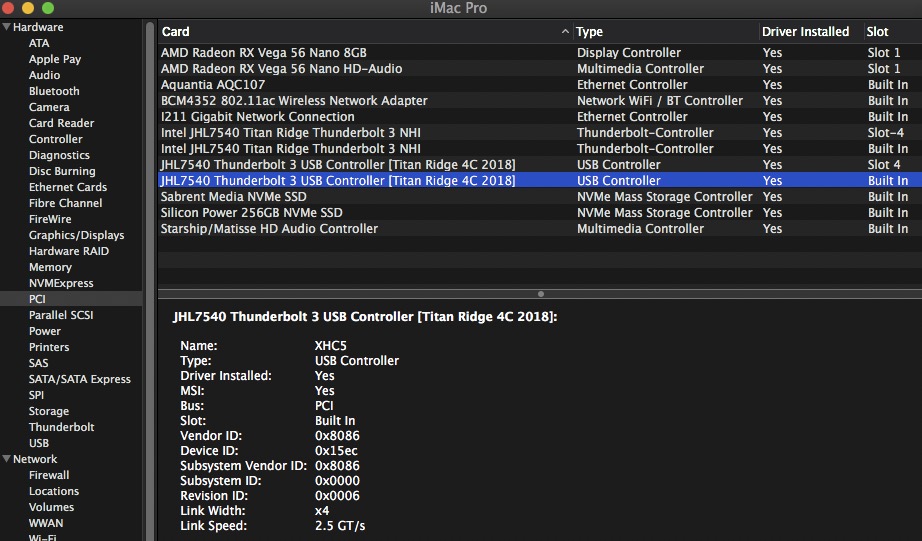This screenshot has height=541, width=922.
Task: Select AMD Radeon Vega 56 Nano HD-Audio row
Action: [540, 68]
